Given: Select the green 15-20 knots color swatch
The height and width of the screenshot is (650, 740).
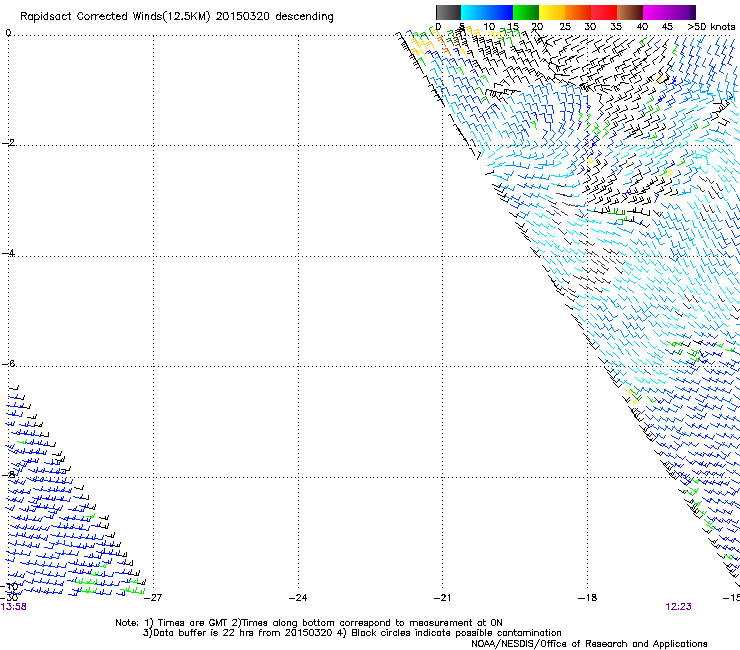Looking at the screenshot, I should pos(526,12).
